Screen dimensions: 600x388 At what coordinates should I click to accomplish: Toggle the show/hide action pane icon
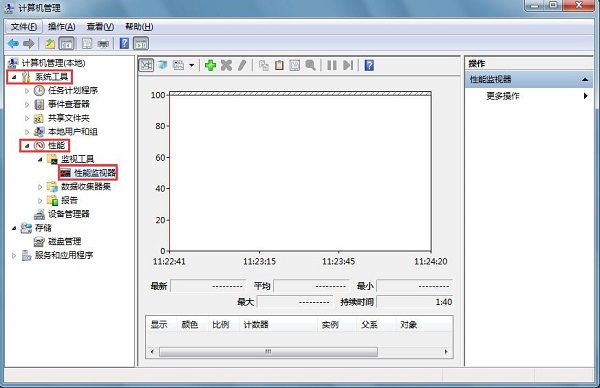[141, 44]
